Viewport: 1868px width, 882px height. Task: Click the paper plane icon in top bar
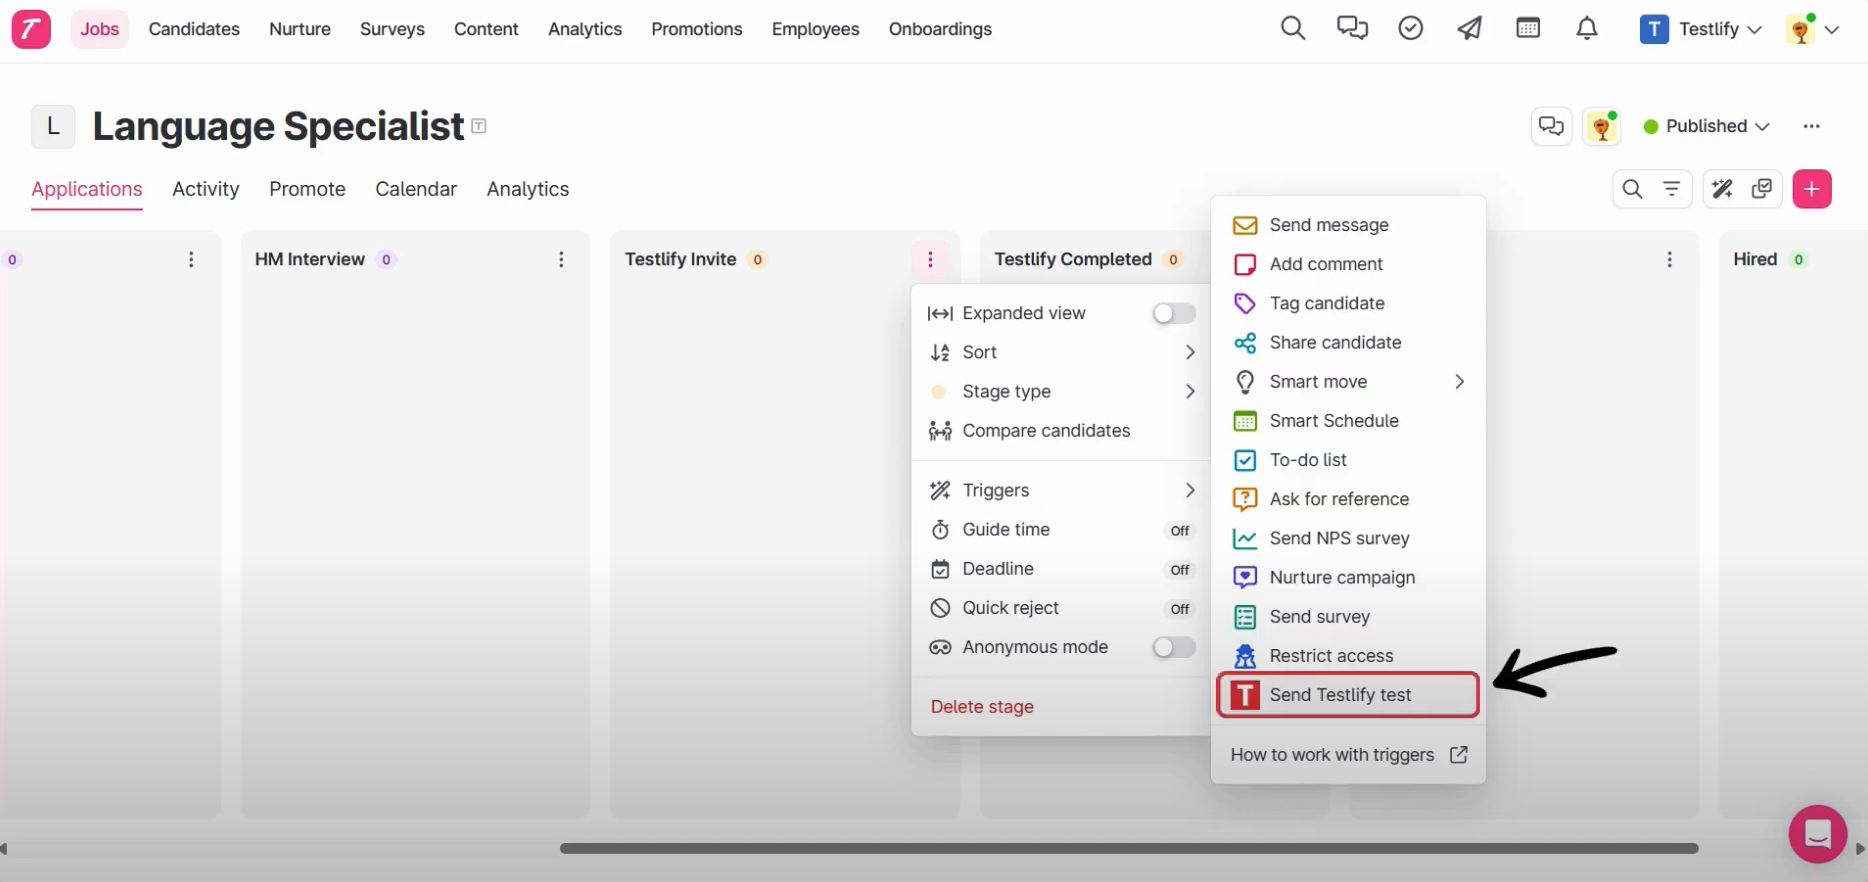click(x=1469, y=28)
